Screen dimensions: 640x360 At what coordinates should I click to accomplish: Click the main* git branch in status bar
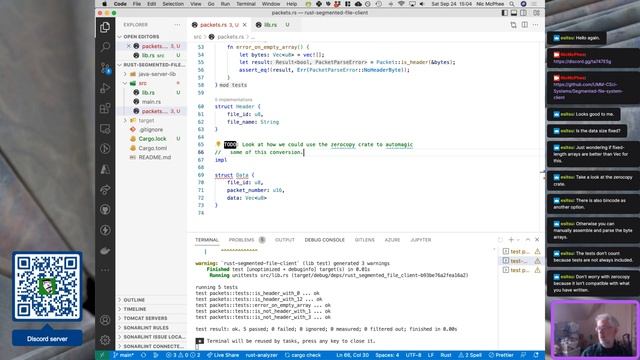[x=123, y=355]
